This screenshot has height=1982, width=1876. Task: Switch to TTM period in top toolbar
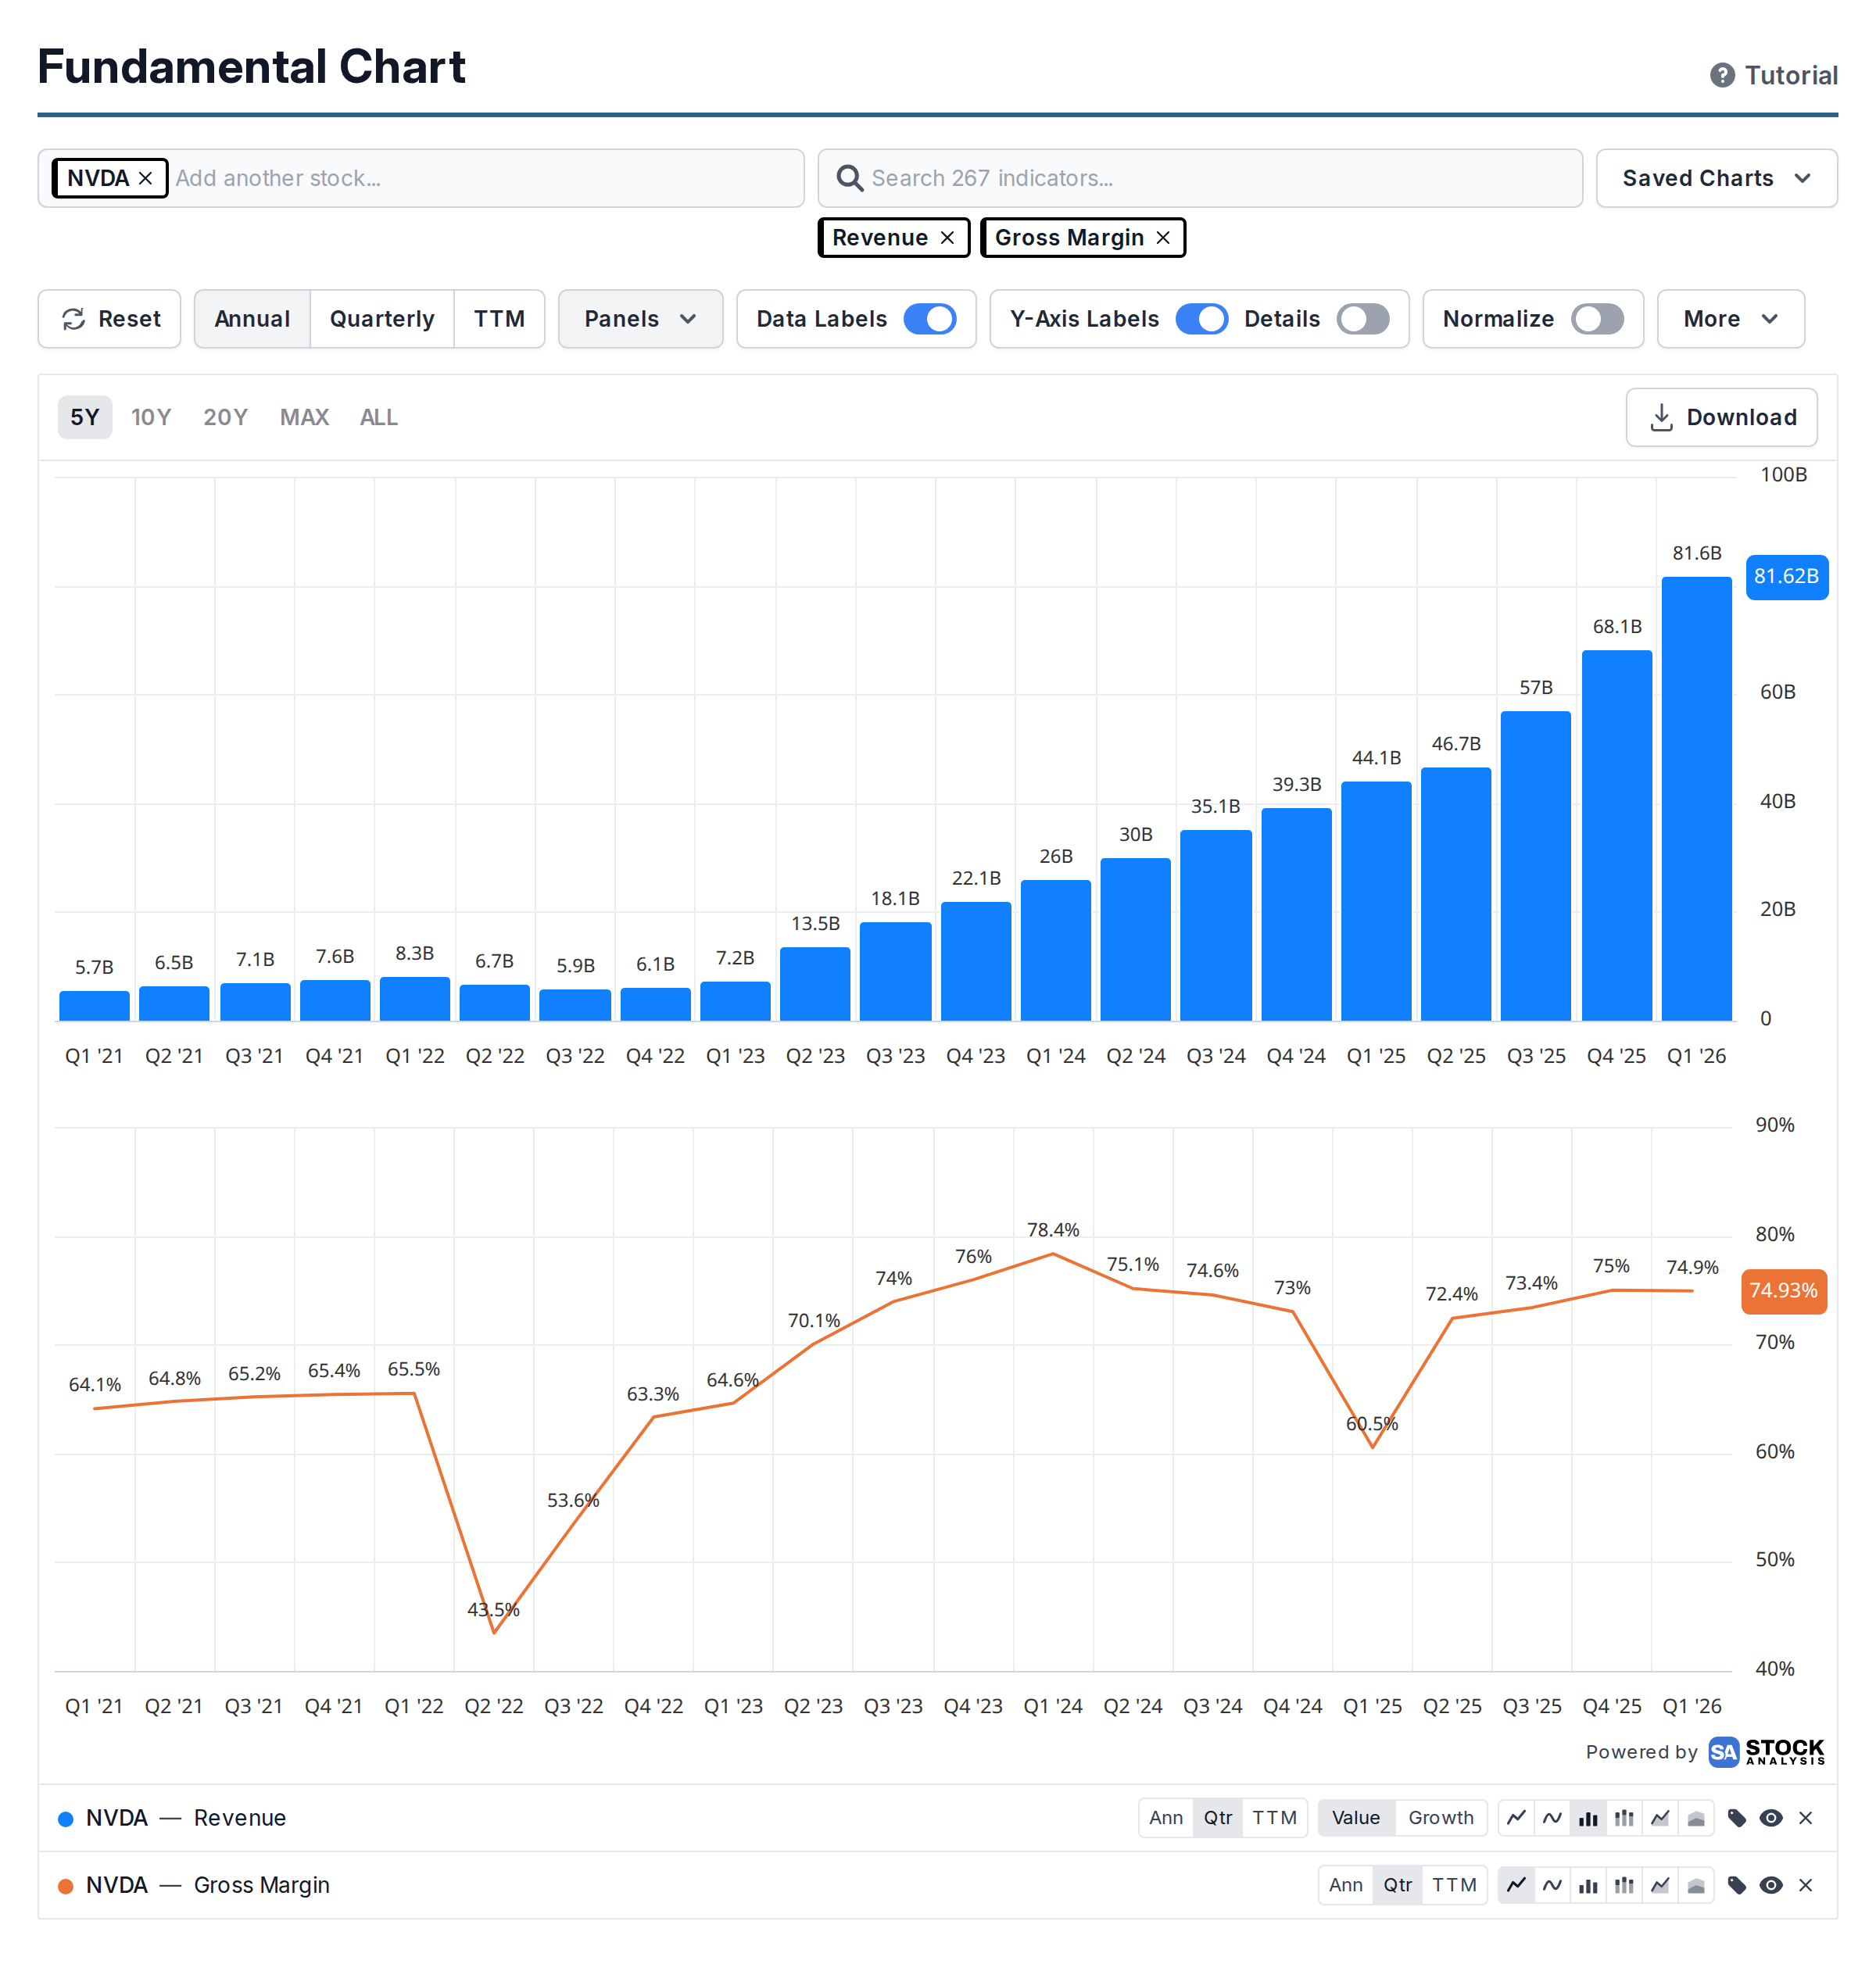click(499, 319)
